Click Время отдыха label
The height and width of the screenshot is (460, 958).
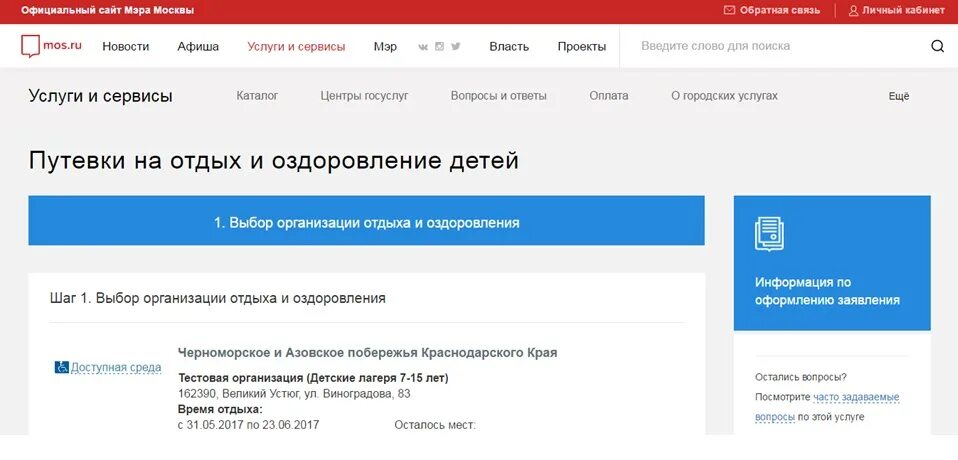pos(220,409)
